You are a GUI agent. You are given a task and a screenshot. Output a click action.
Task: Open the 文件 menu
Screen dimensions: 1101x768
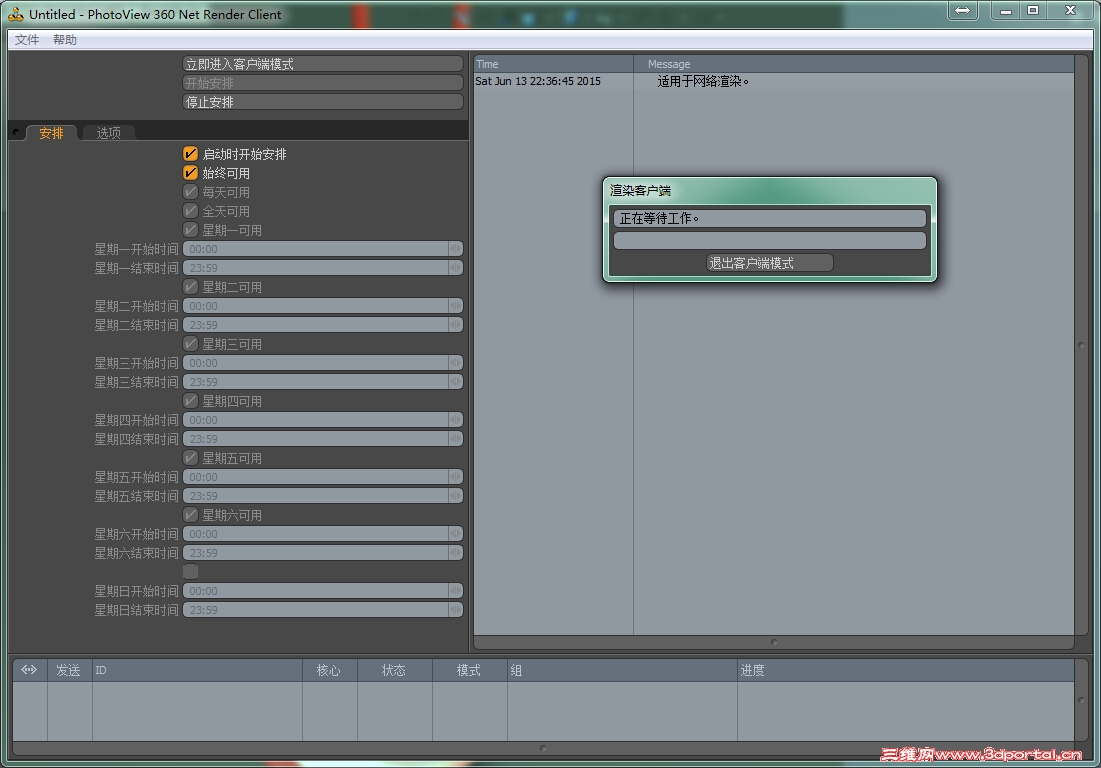point(27,39)
